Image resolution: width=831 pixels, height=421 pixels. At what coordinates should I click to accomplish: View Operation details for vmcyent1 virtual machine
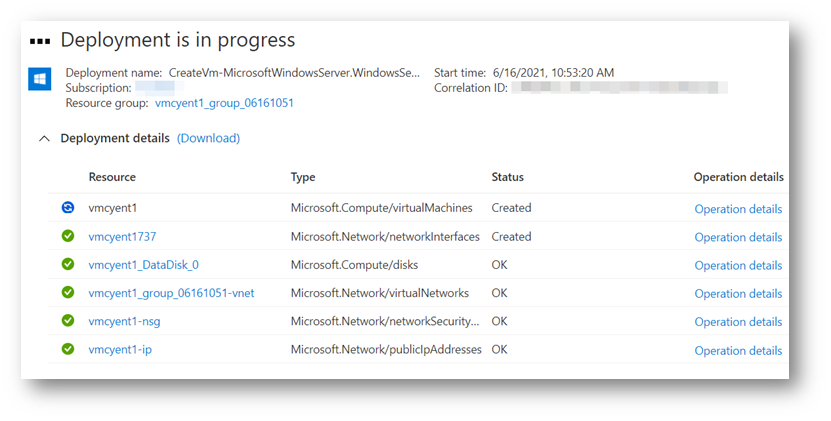(x=738, y=209)
